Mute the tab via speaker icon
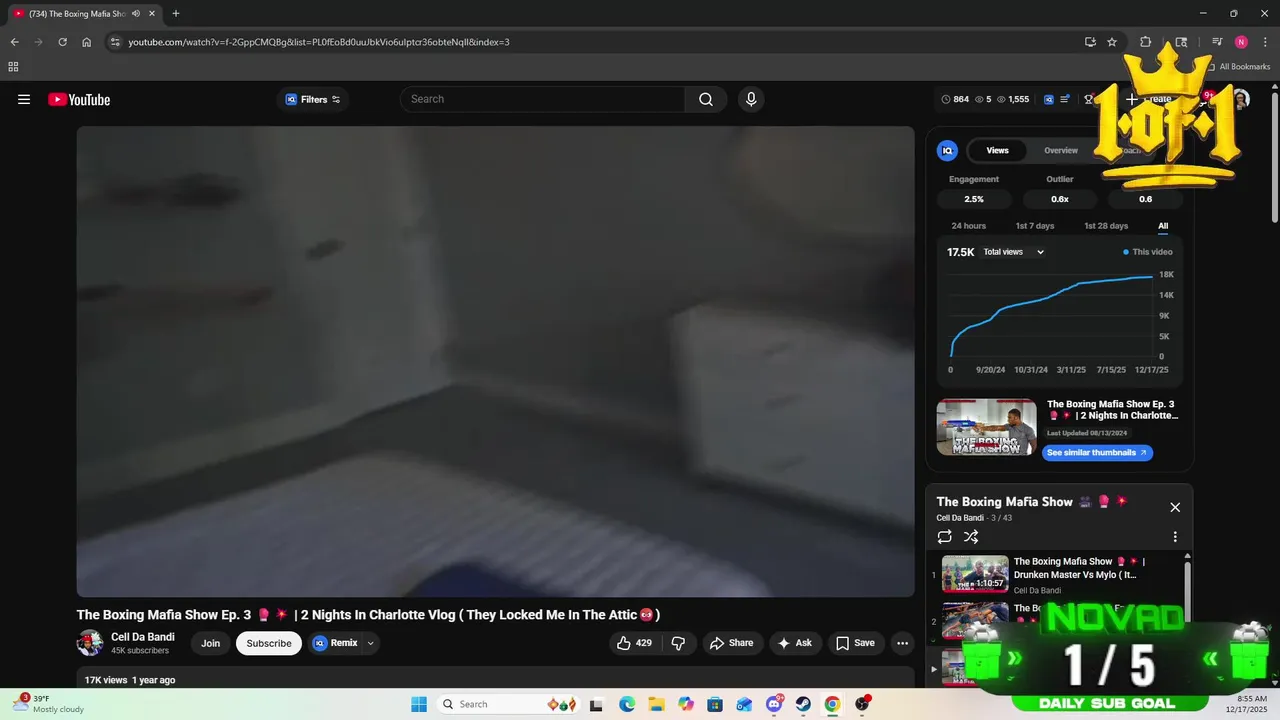This screenshot has height=720, width=1280. (x=136, y=14)
